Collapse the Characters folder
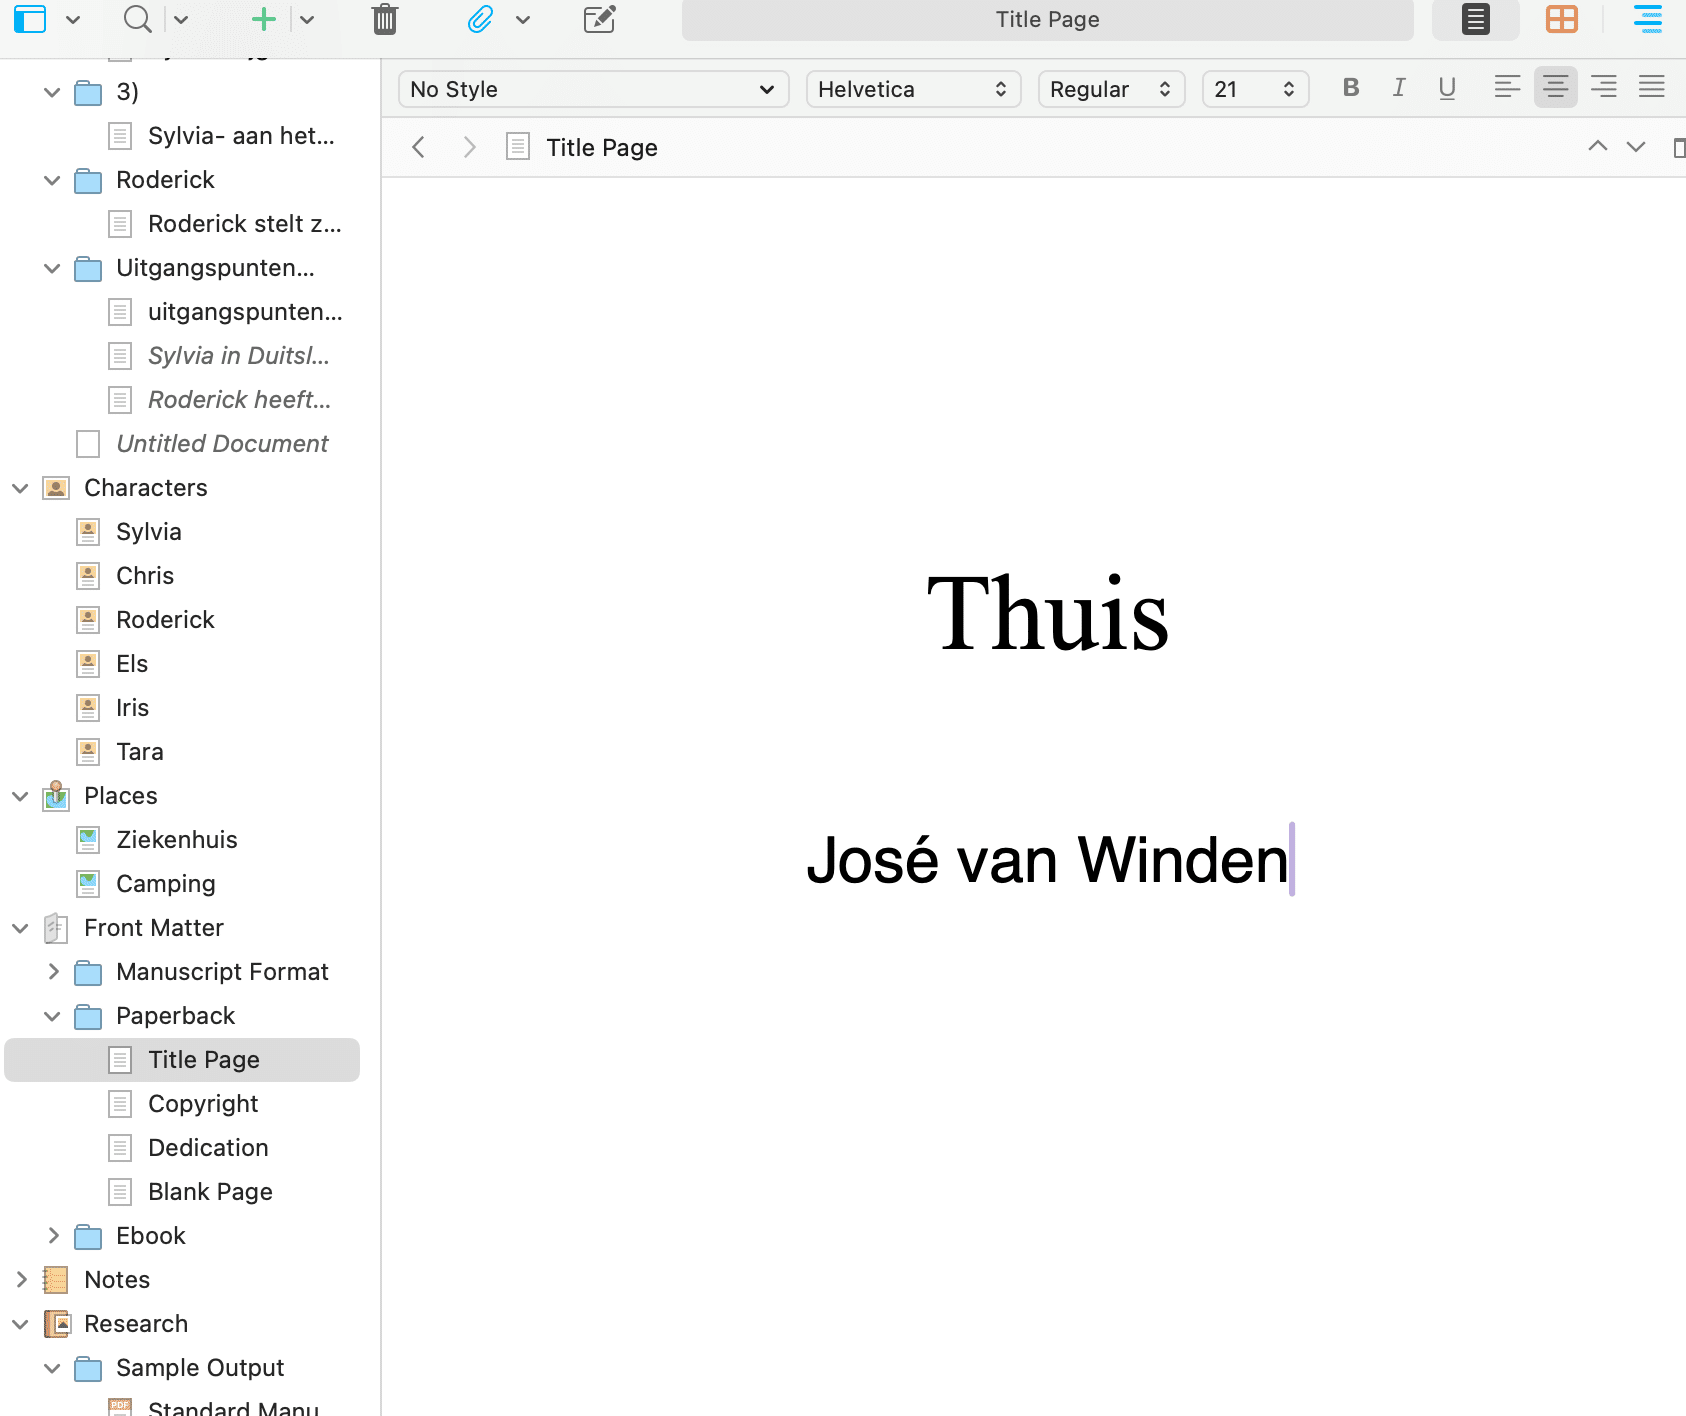 20,488
